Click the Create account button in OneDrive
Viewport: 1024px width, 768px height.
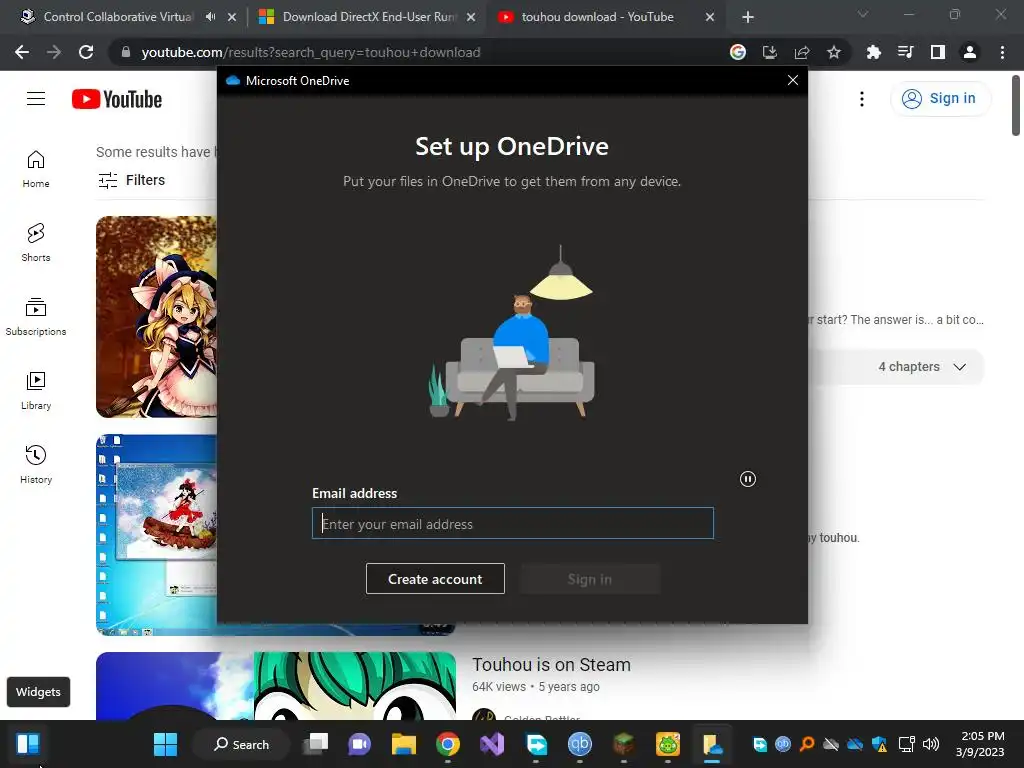pos(435,579)
